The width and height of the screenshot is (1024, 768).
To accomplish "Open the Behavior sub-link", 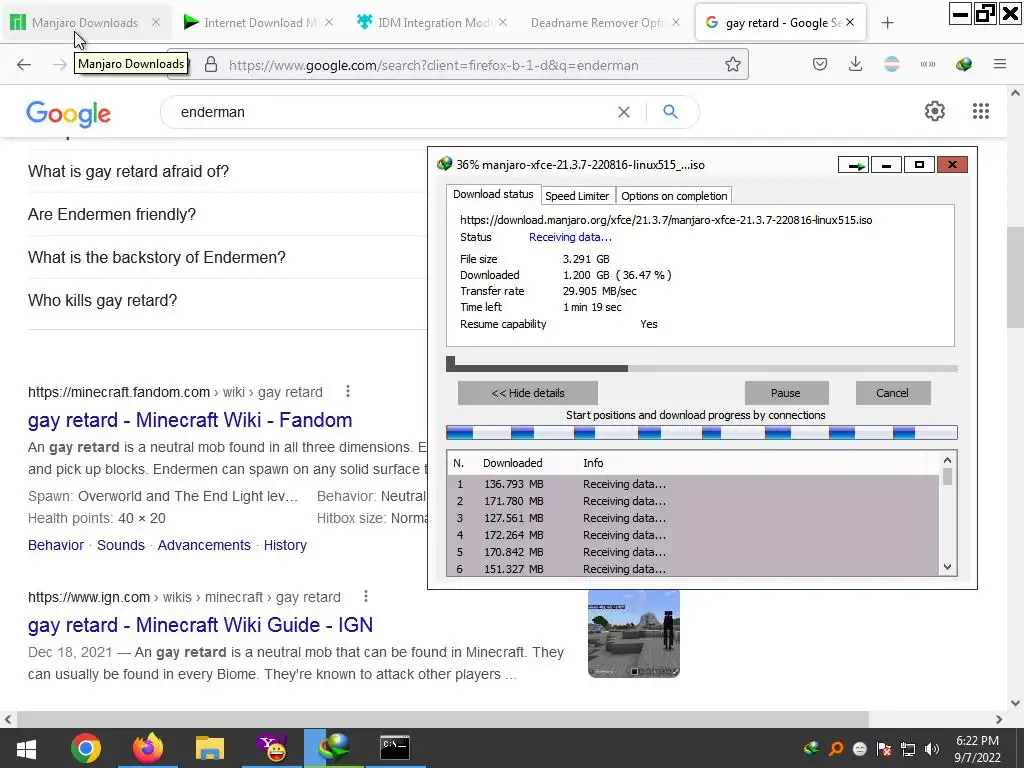I will click(x=56, y=545).
